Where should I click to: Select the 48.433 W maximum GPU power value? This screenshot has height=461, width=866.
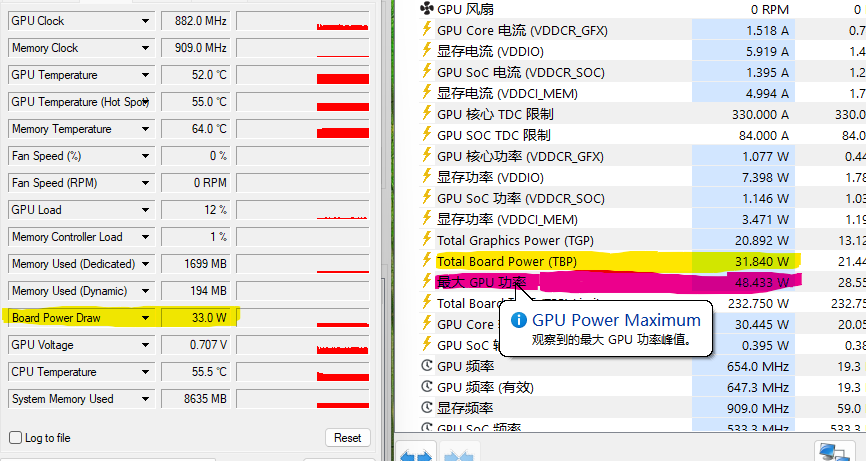(x=761, y=282)
